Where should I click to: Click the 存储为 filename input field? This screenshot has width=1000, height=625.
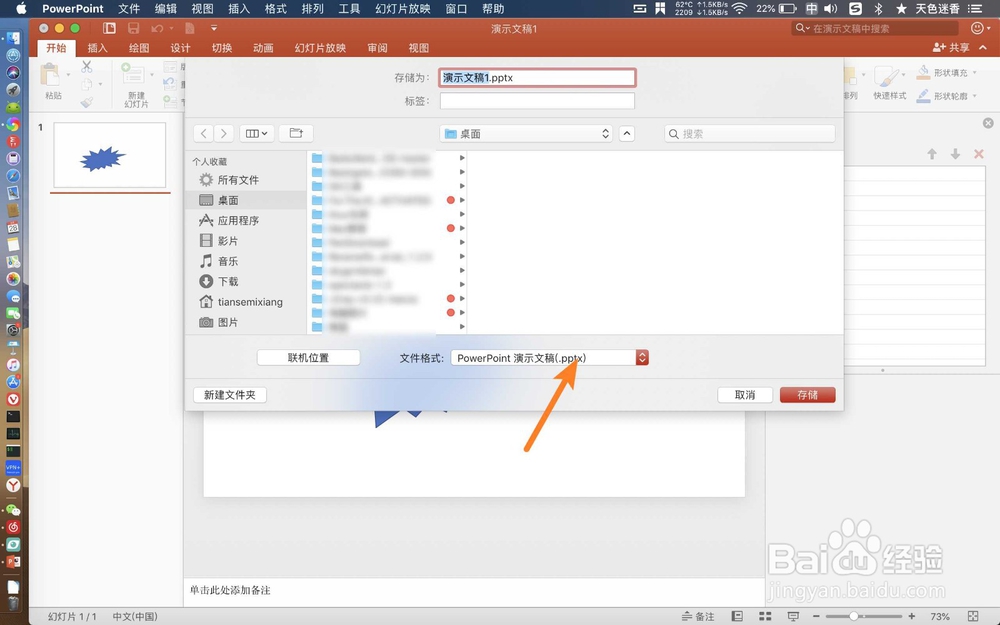pos(537,78)
